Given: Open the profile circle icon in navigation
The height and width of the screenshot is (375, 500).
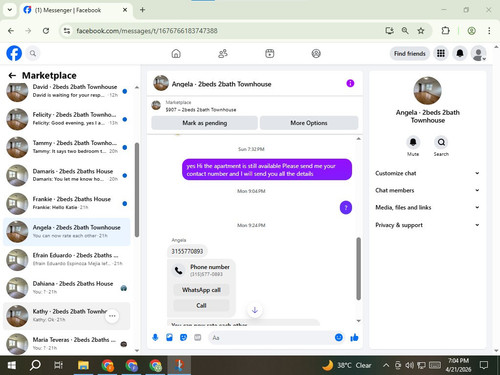Looking at the screenshot, I should [x=316, y=53].
